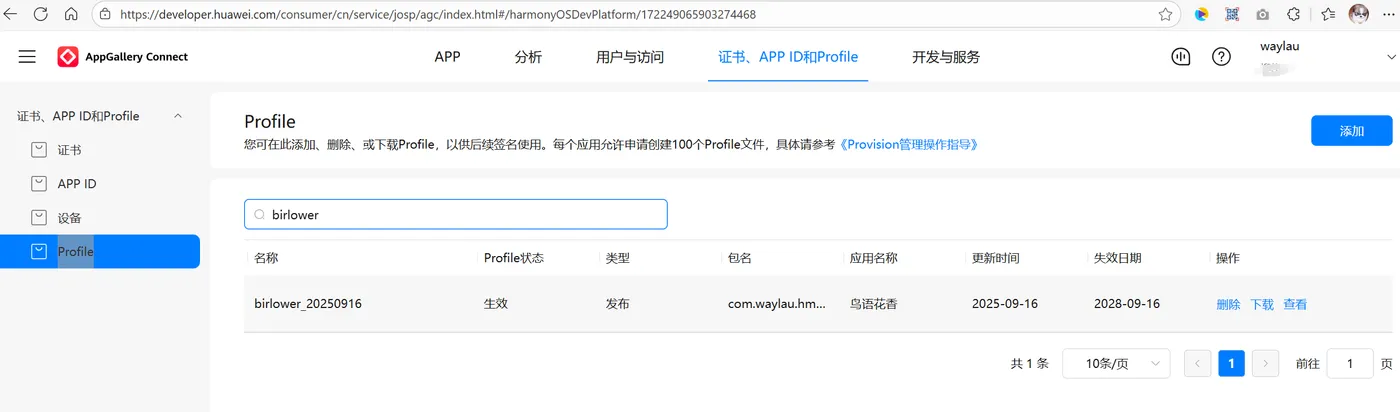1400x412 pixels.
Task: Click the AppGallery Connect logo
Action: (123, 57)
